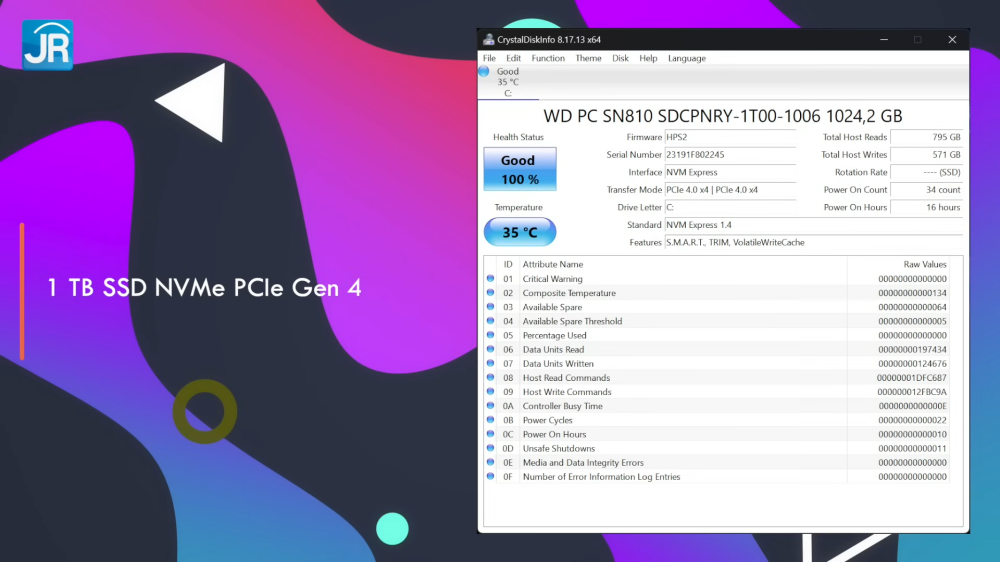Click the Raw Values column header

point(924,264)
